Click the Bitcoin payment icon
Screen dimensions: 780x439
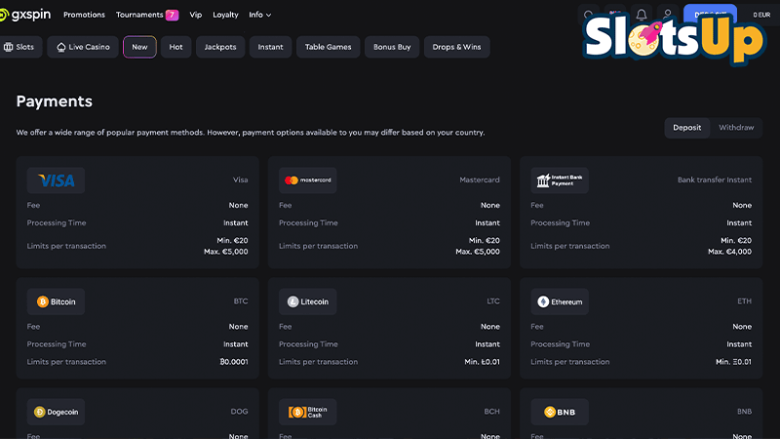(56, 302)
